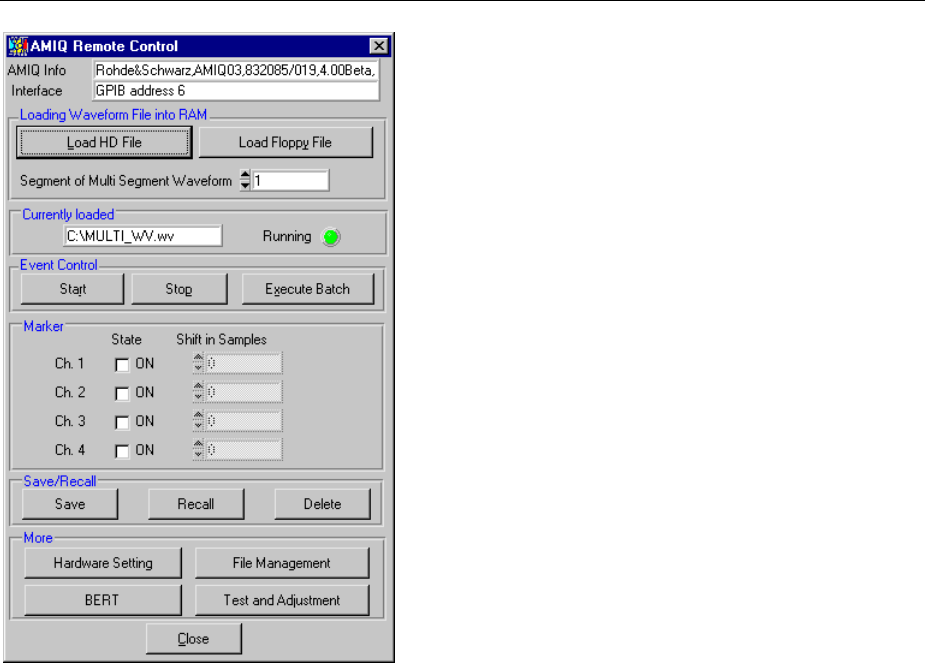Enable marker Ch. 1 ON checkbox
The width and height of the screenshot is (925, 663).
(122, 365)
